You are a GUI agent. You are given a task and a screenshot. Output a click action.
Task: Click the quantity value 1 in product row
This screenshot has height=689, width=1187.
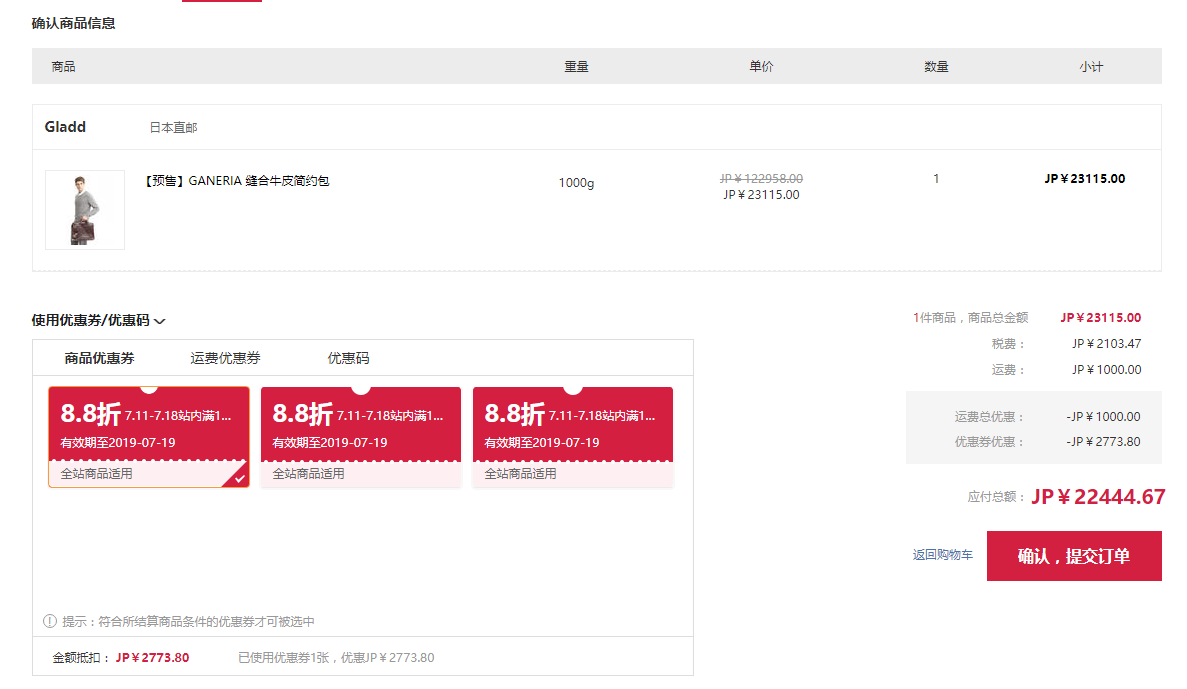[936, 179]
